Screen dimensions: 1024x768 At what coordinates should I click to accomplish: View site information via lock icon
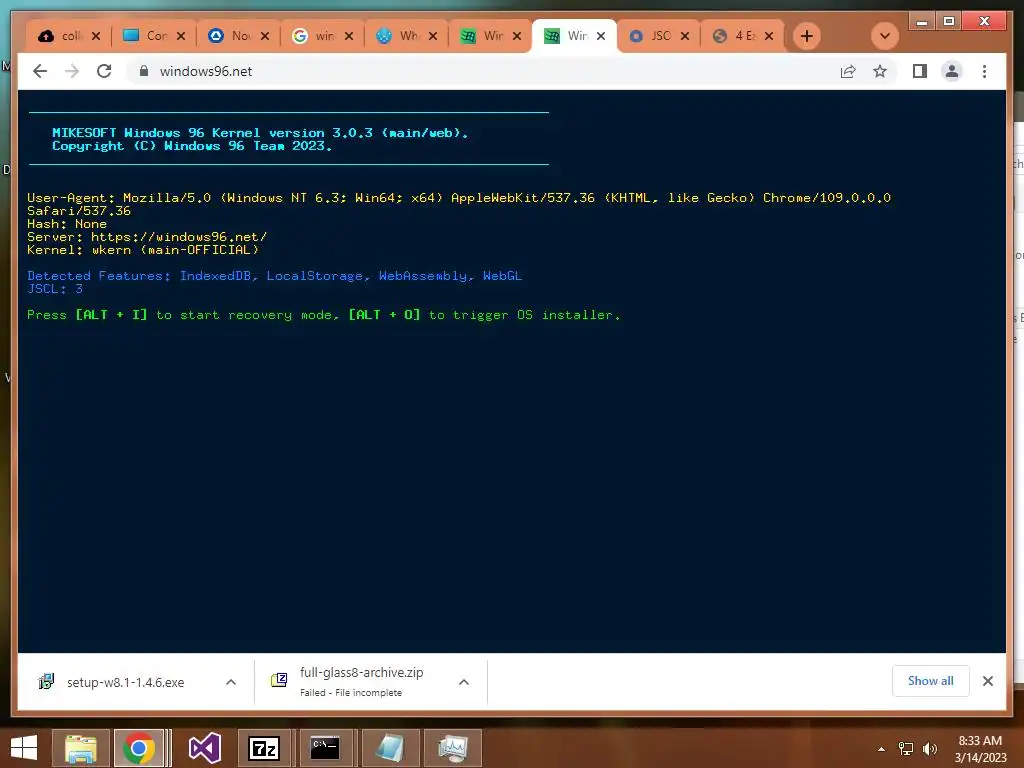tap(144, 71)
